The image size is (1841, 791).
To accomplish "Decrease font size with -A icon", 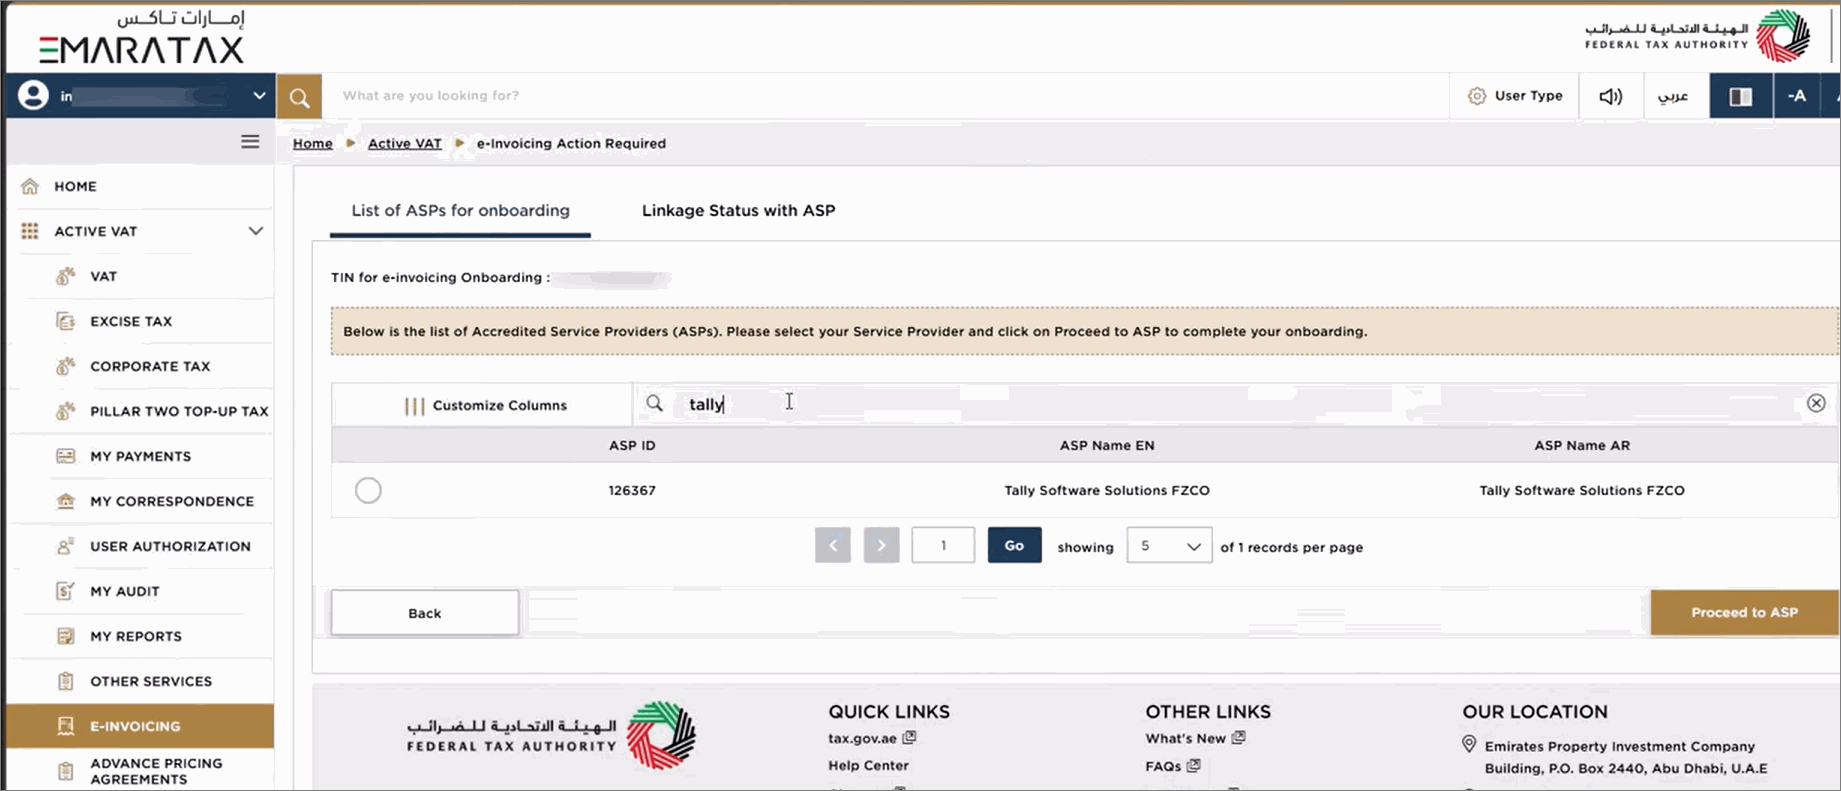I will tap(1797, 96).
